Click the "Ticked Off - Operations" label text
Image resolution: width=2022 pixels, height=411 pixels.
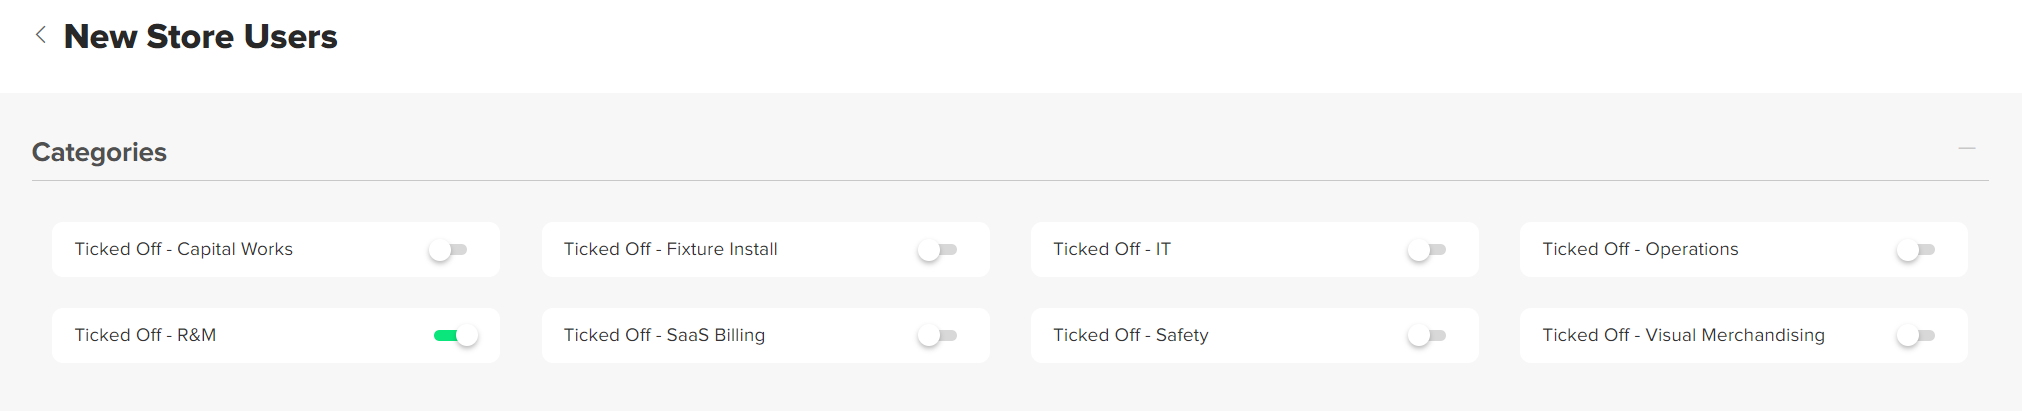pyautogui.click(x=1640, y=249)
